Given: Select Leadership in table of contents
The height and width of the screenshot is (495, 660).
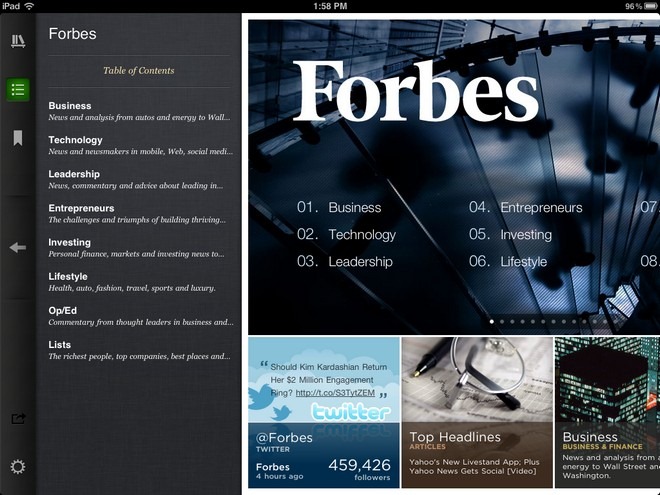Looking at the screenshot, I should pos(136,179).
